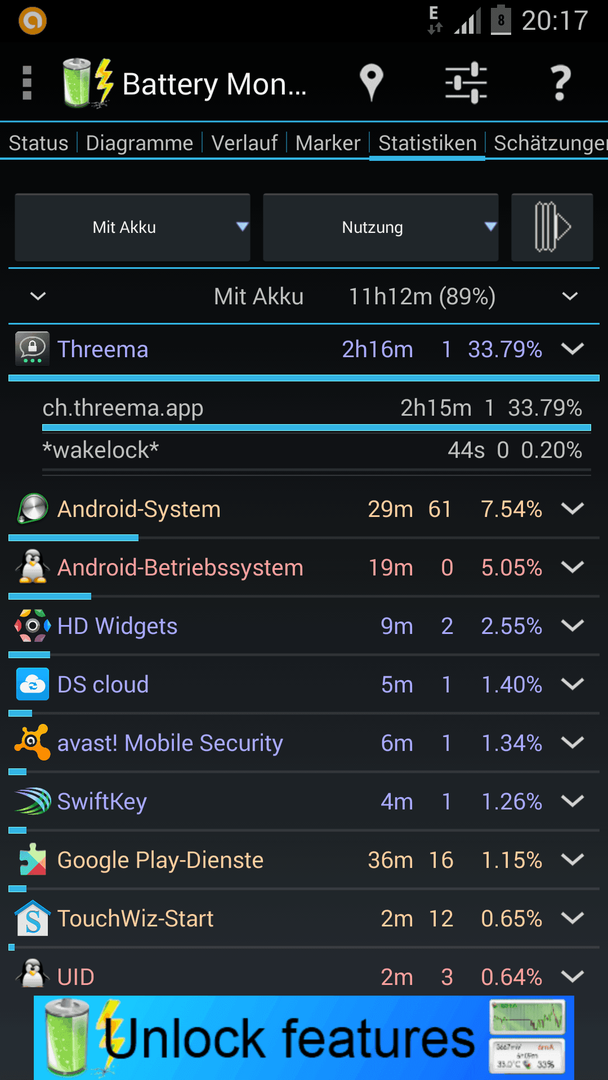The width and height of the screenshot is (608, 1080).
Task: Open help via the question mark icon
Action: click(560, 84)
